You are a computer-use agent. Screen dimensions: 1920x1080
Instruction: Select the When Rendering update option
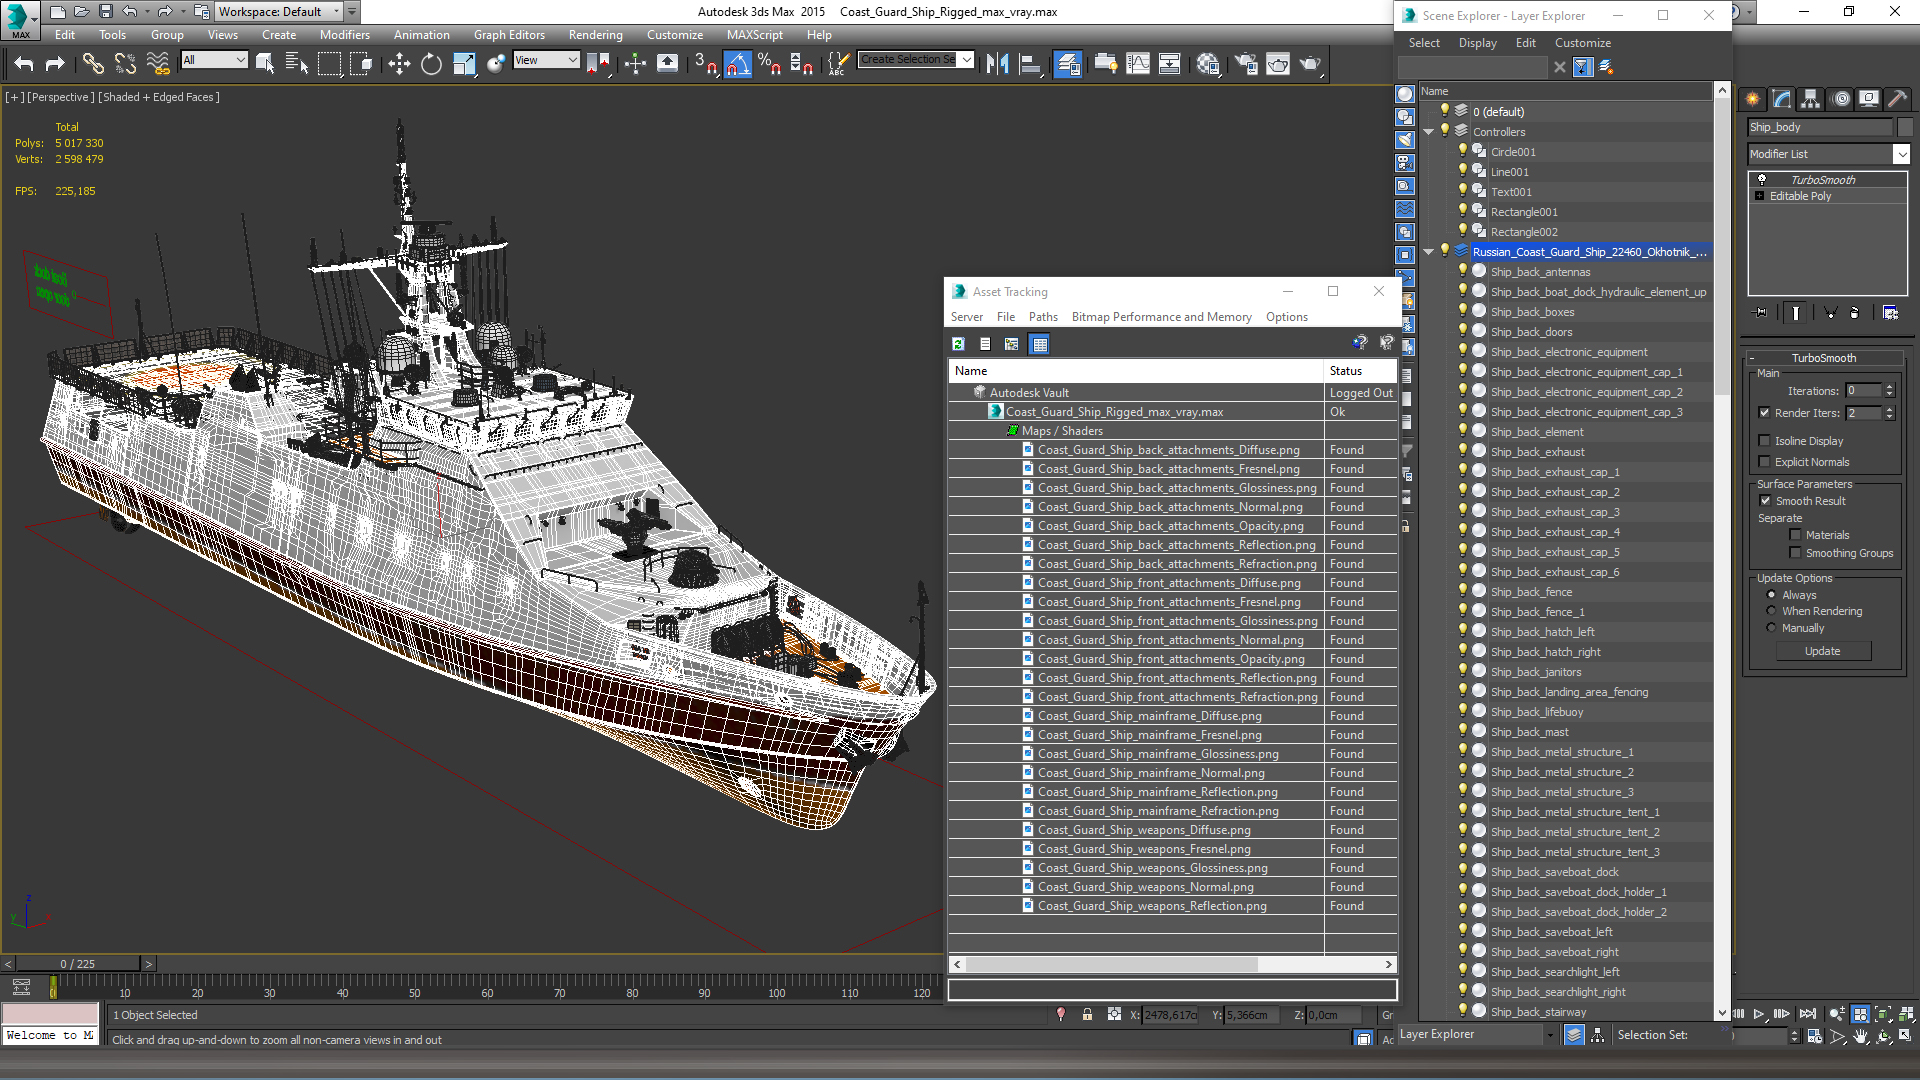point(1771,611)
